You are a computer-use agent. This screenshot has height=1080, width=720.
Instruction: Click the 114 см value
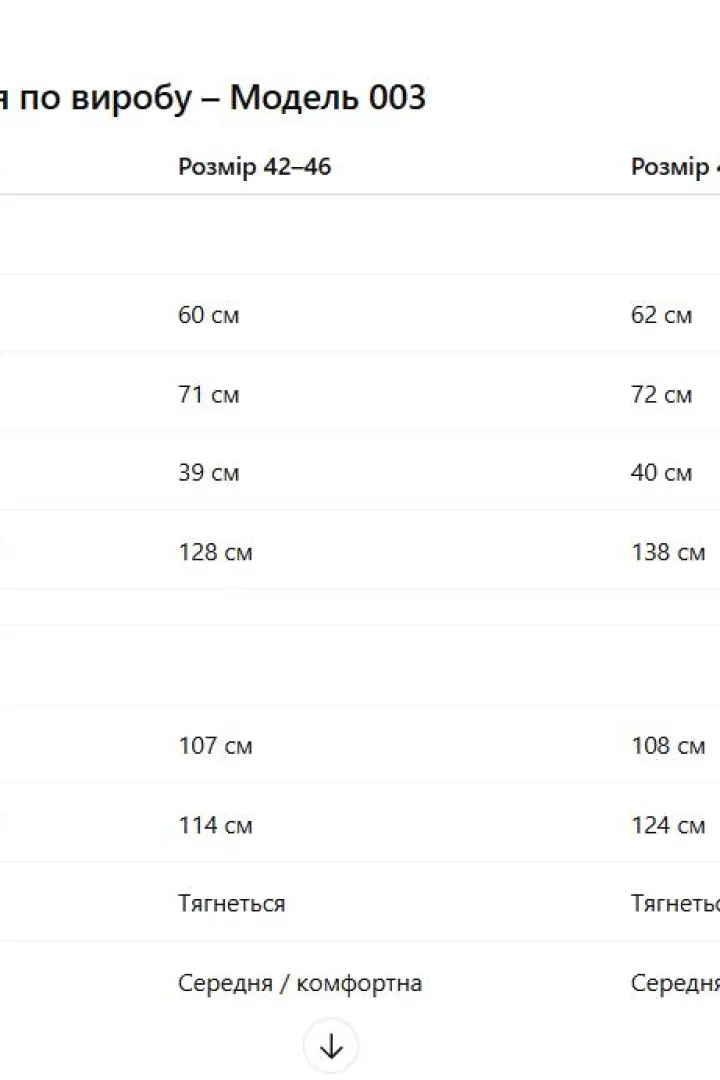(x=216, y=825)
